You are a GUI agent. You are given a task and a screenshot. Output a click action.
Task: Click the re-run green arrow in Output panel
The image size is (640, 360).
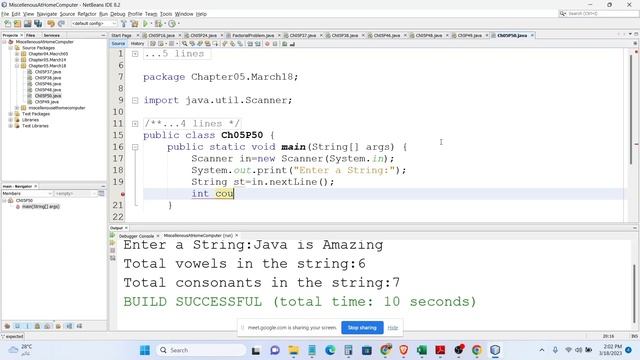pyautogui.click(x=112, y=236)
